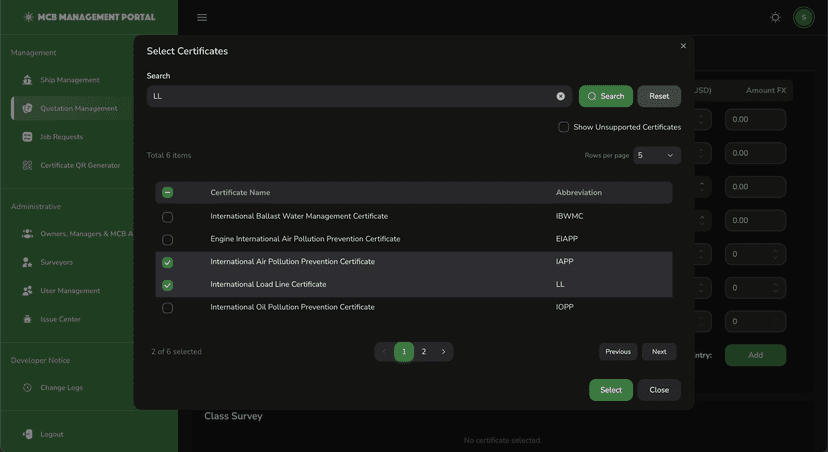The width and height of the screenshot is (828, 452).
Task: Click the Owners, Managers & MCB icon
Action: (27, 233)
